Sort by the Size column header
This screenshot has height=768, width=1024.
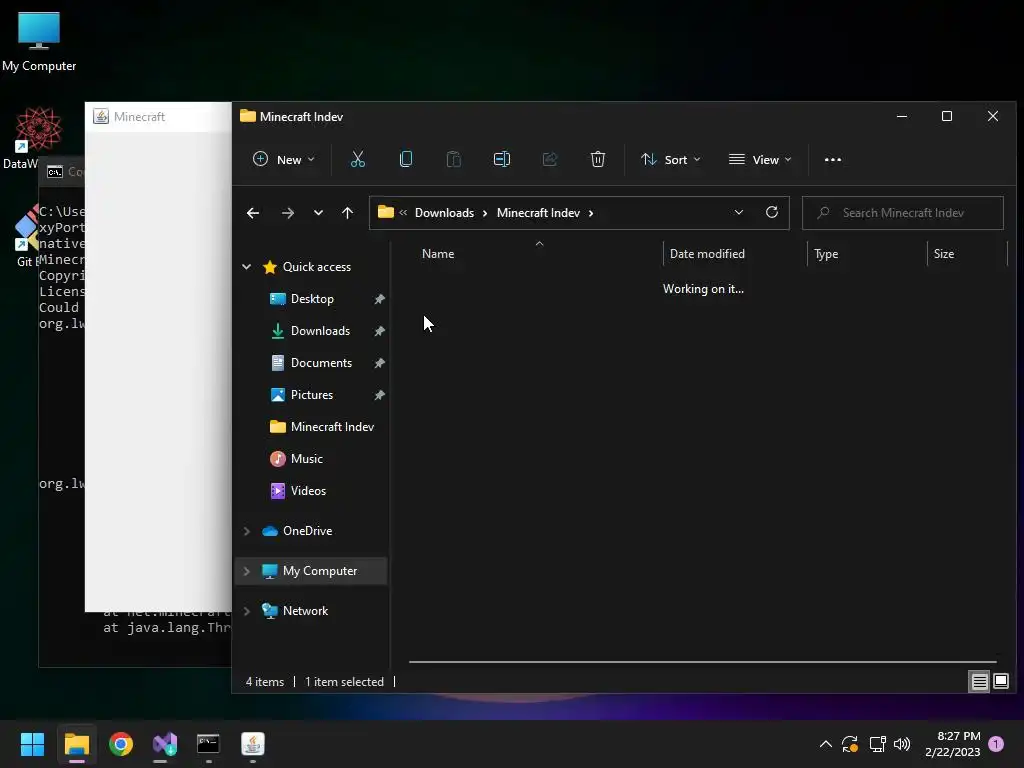(967, 253)
